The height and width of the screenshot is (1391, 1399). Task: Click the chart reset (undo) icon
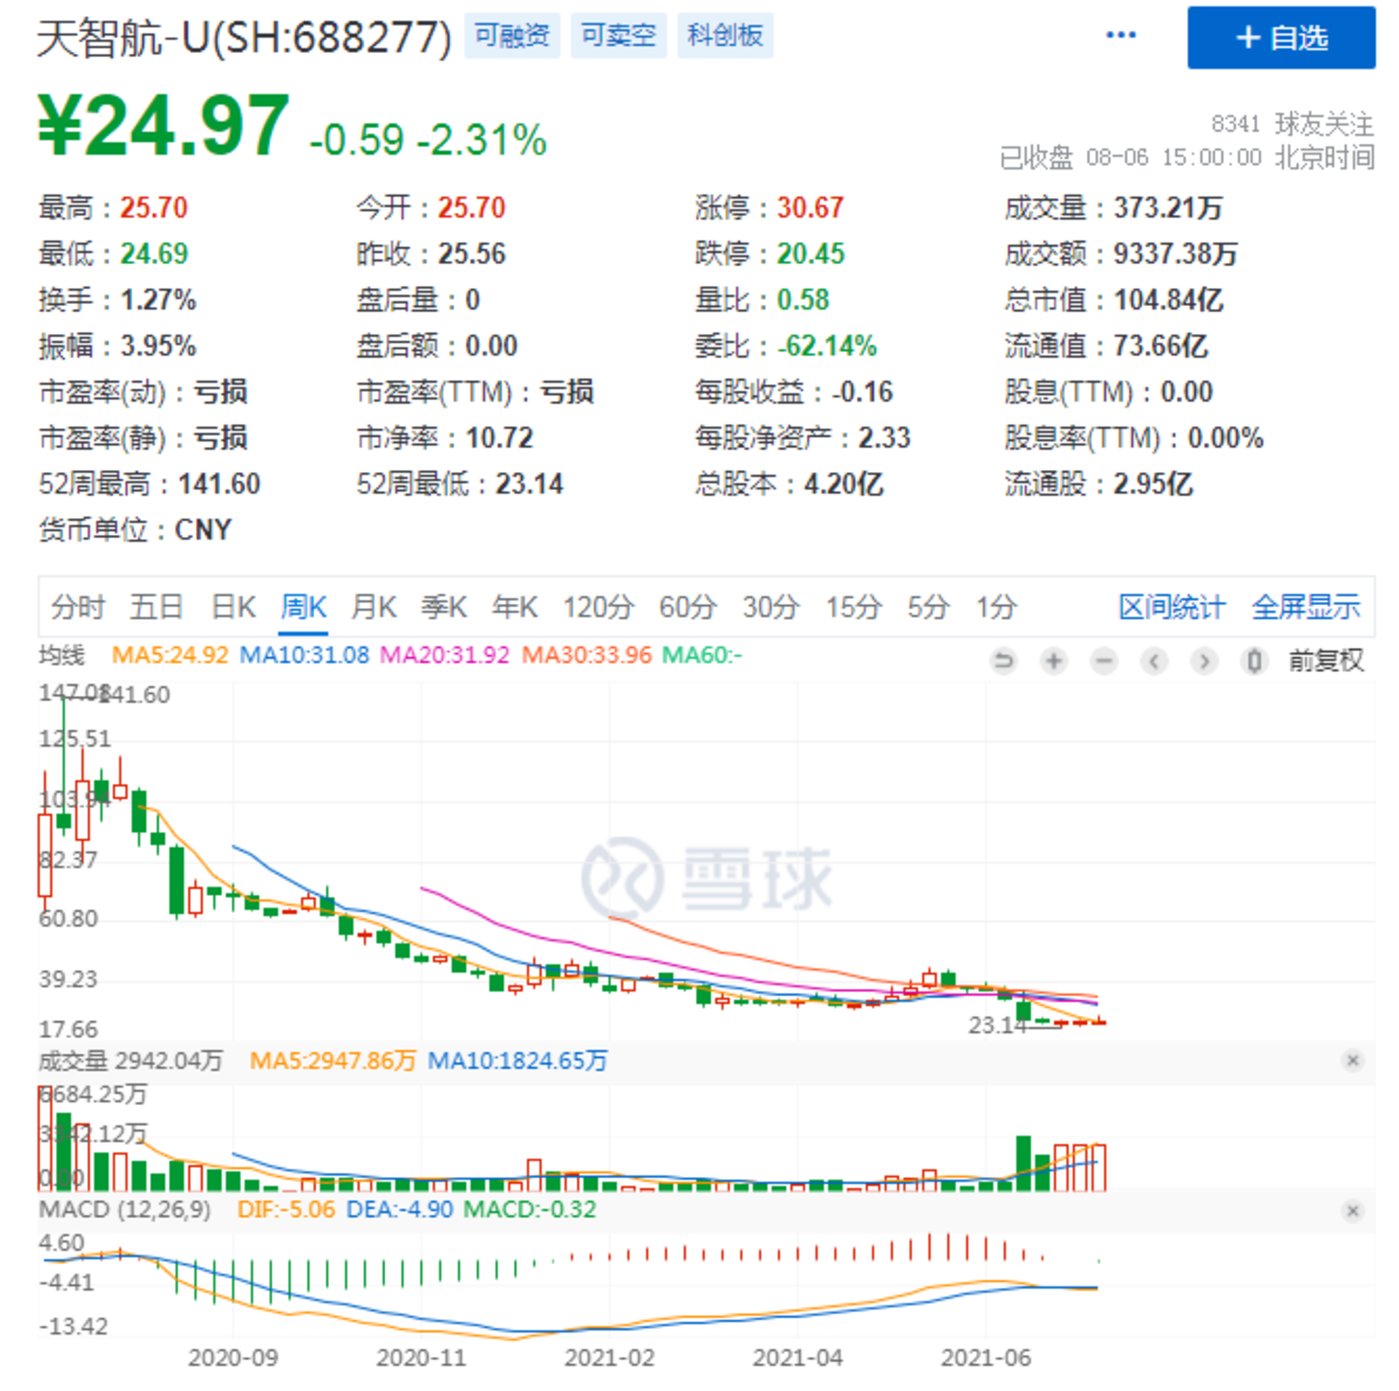(x=1002, y=661)
